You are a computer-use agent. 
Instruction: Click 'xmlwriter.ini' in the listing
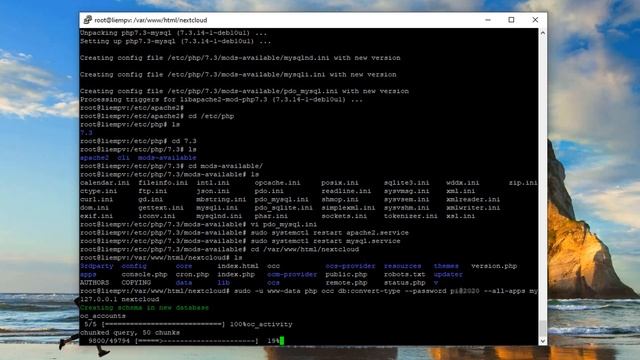coord(473,208)
